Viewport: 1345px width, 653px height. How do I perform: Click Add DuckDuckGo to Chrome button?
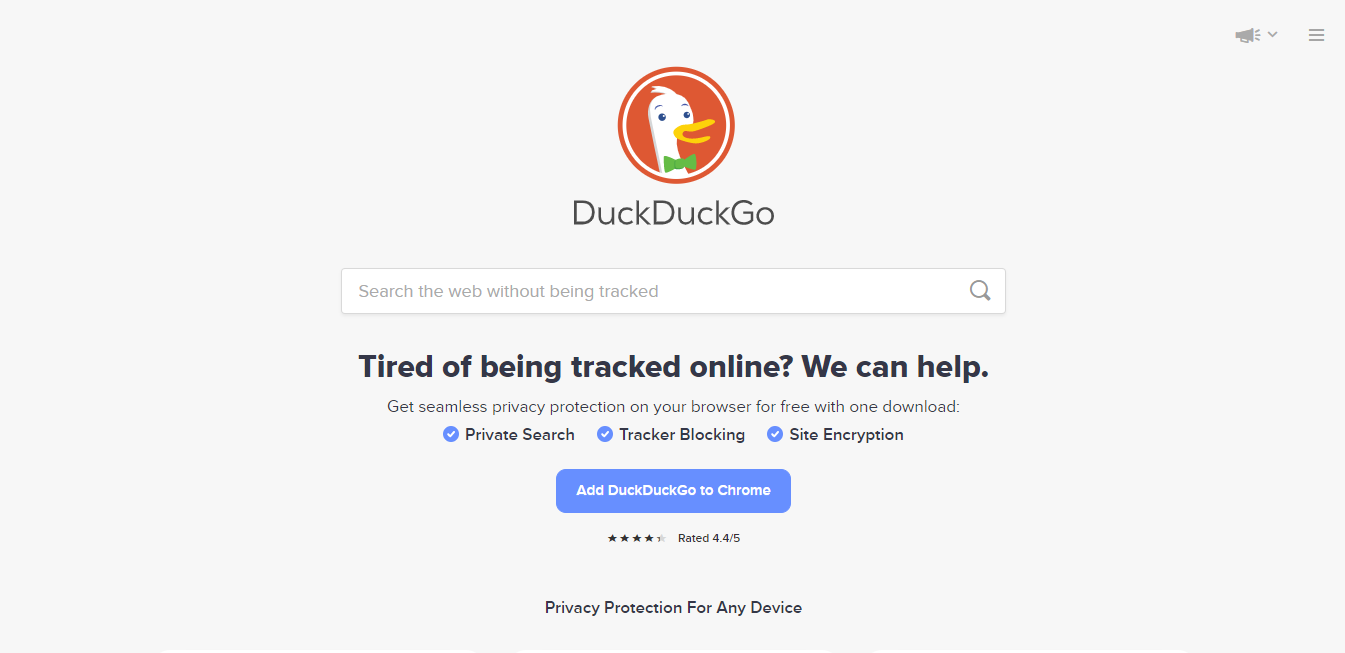673,491
